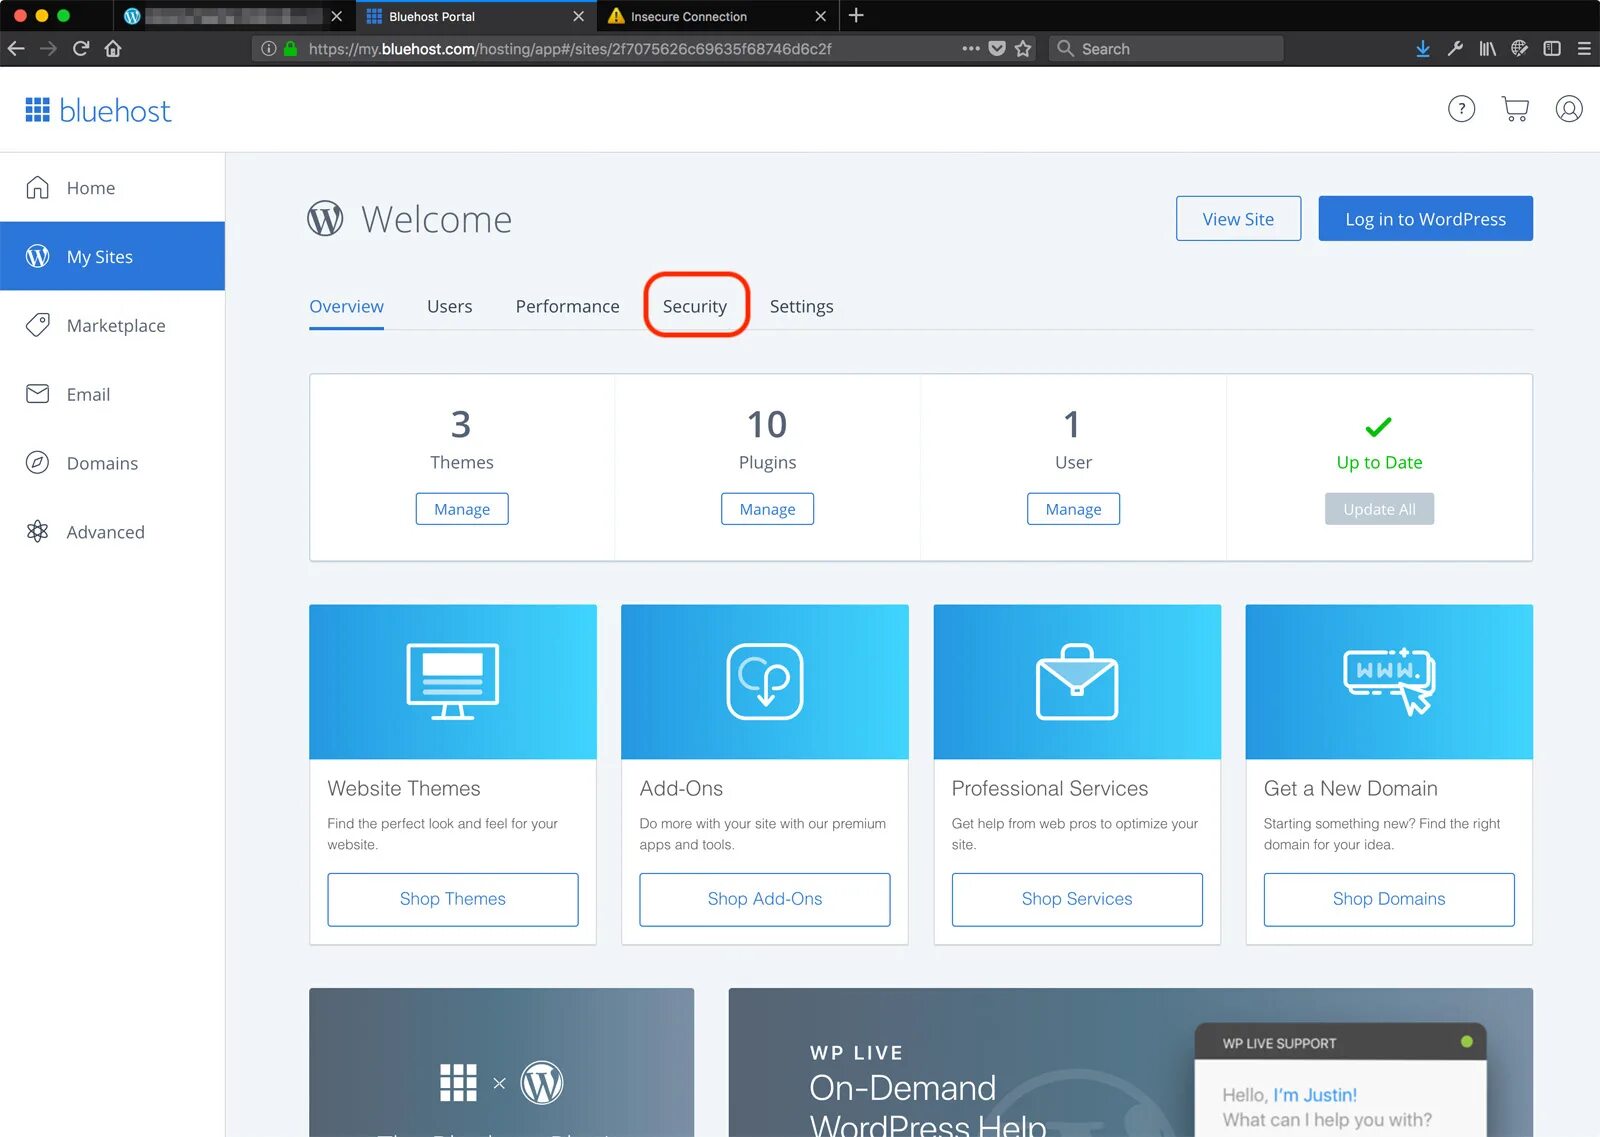The width and height of the screenshot is (1600, 1137).
Task: Click the Domains compass icon
Action: pyautogui.click(x=37, y=463)
